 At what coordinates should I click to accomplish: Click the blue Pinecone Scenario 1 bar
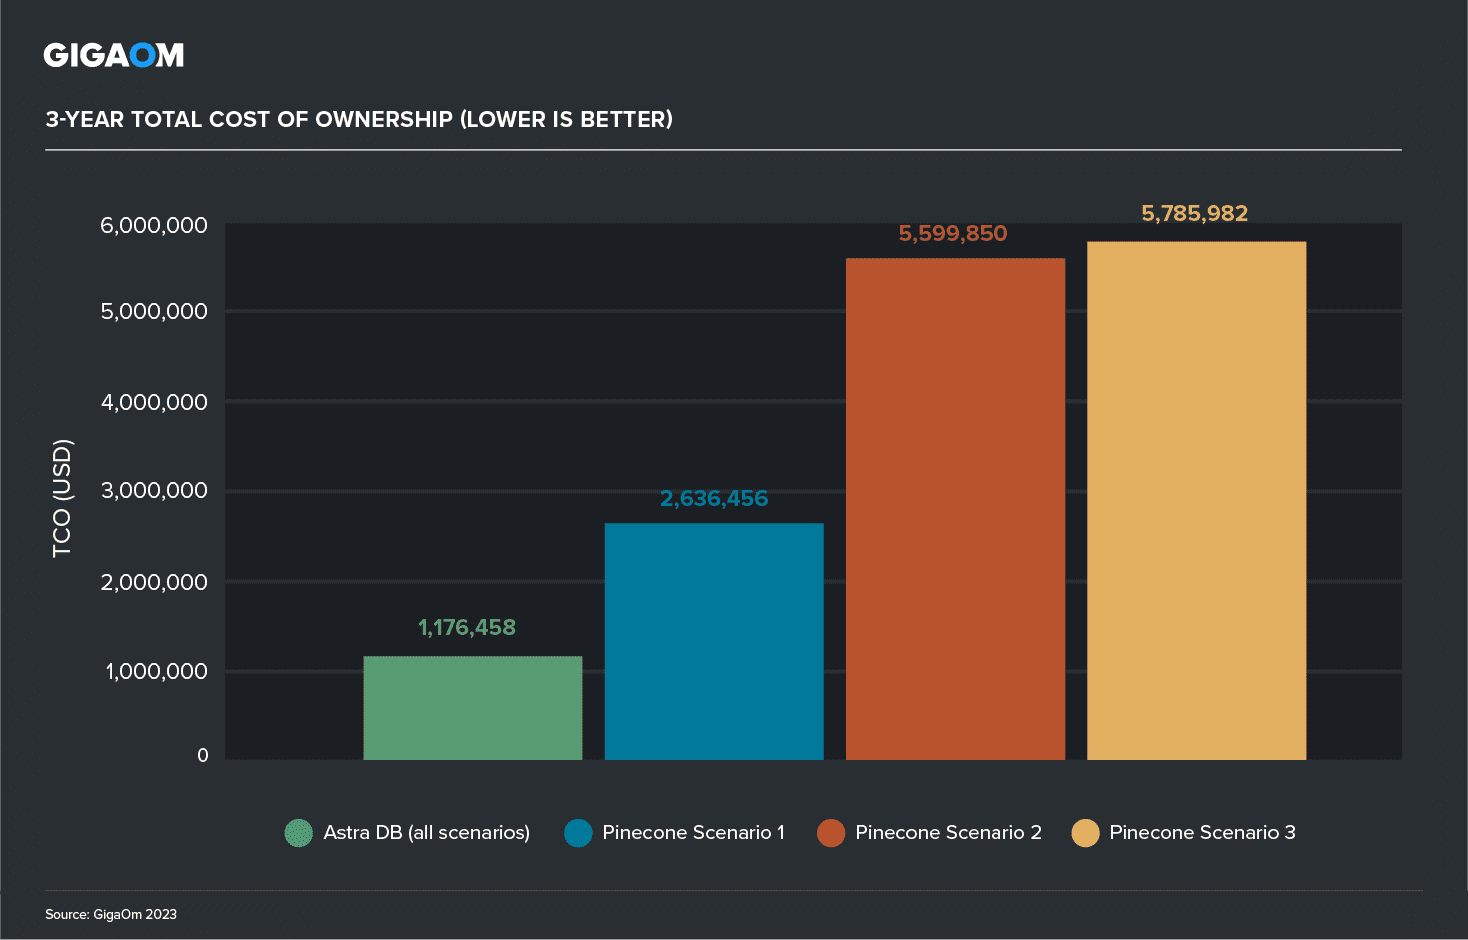714,641
